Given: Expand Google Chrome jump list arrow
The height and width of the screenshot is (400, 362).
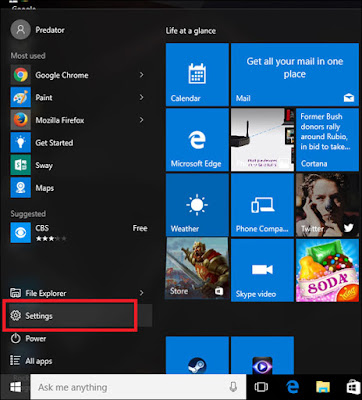Looking at the screenshot, I should pos(142,75).
